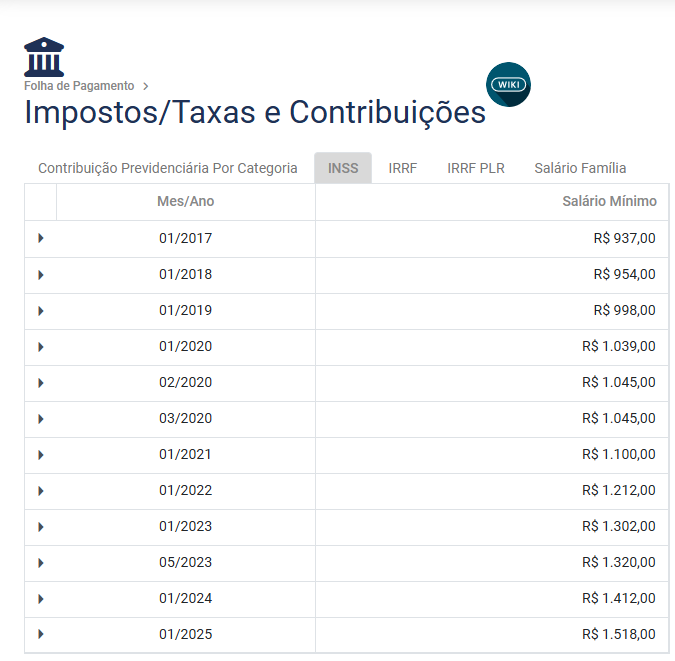Expand the 01/2021 row
This screenshot has width=675, height=661.
click(41, 454)
